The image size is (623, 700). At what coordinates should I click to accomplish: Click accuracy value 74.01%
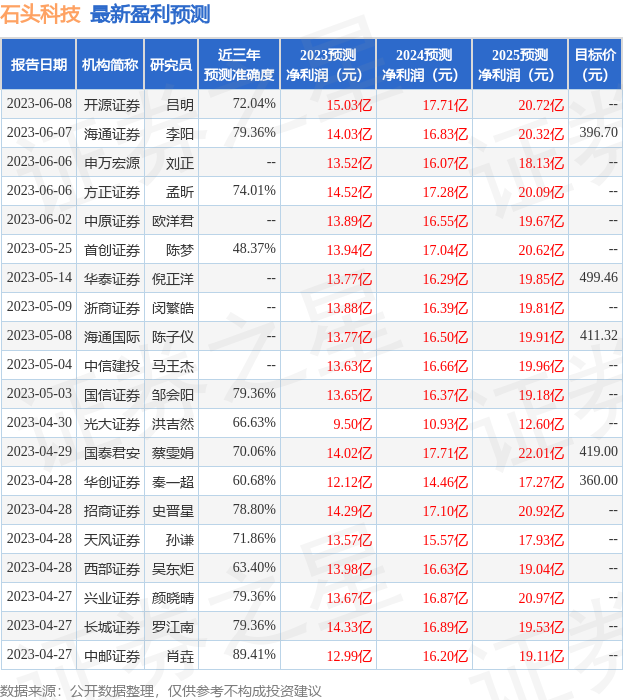[254, 191]
